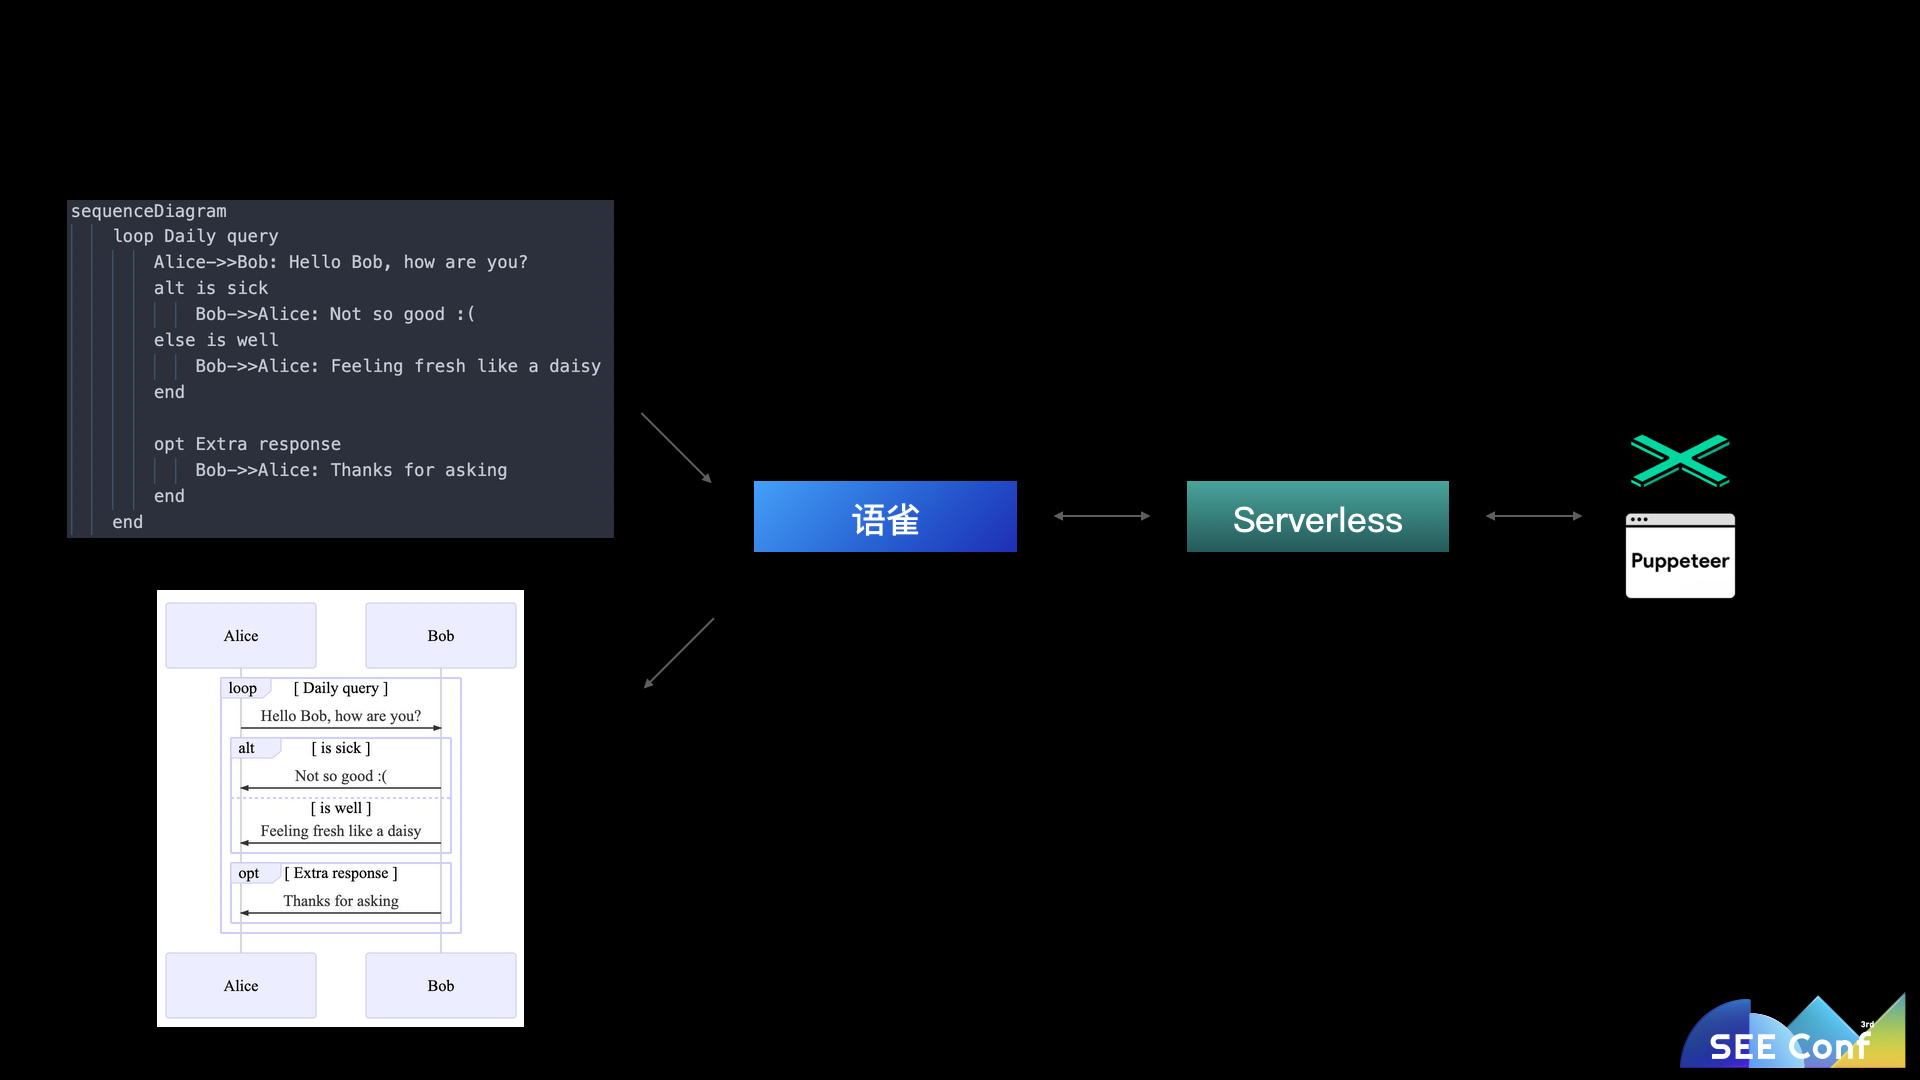1920x1080 pixels.
Task: Click the bottom Bob participant box
Action: (441, 986)
